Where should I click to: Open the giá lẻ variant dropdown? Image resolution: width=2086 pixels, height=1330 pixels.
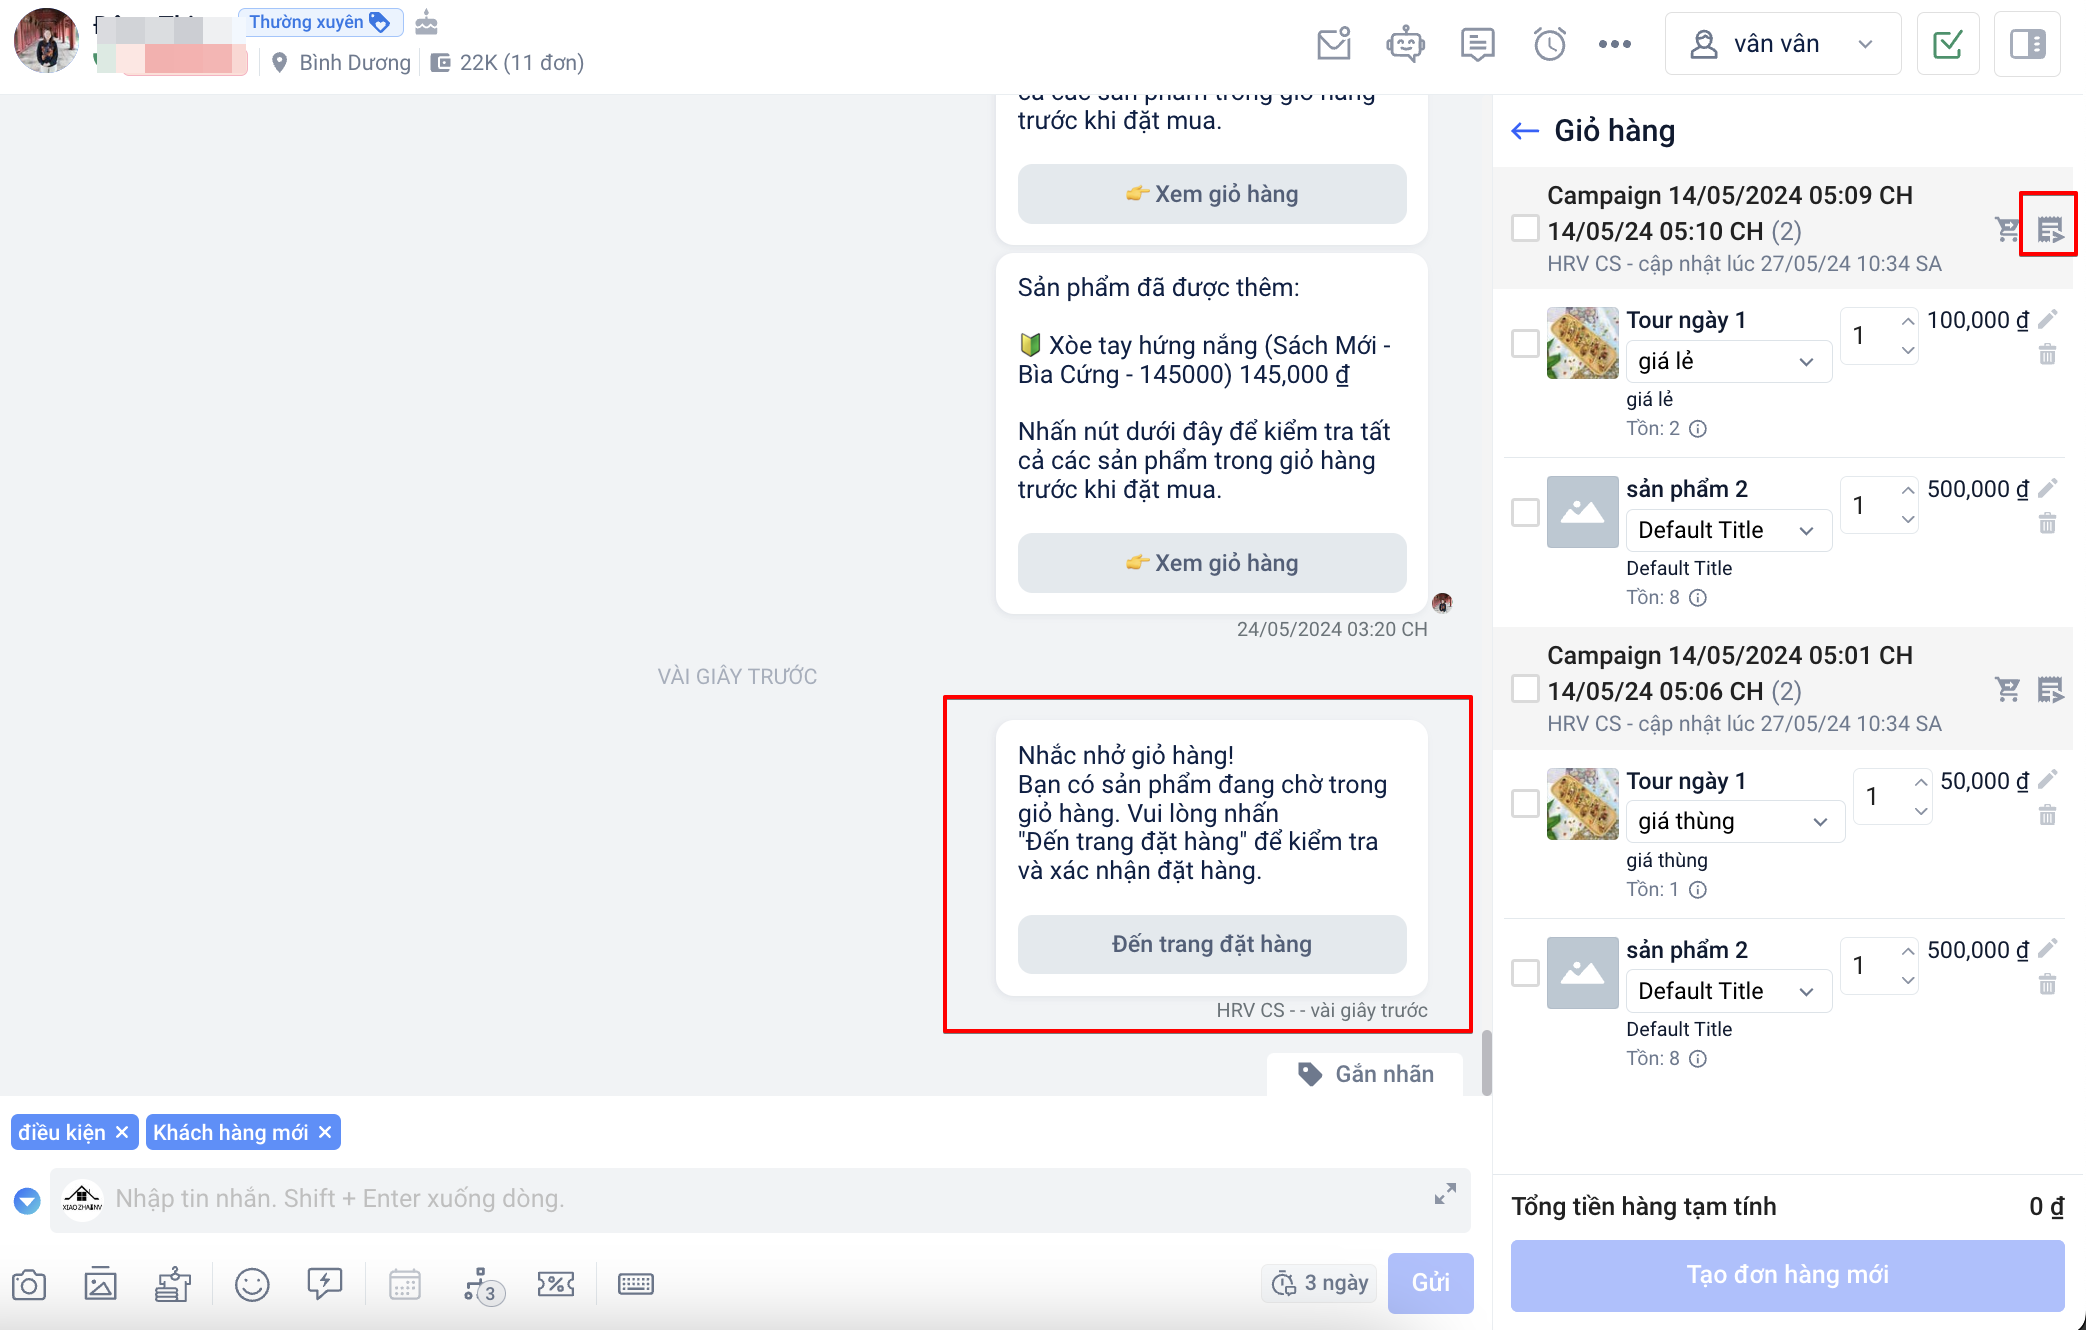click(1727, 361)
